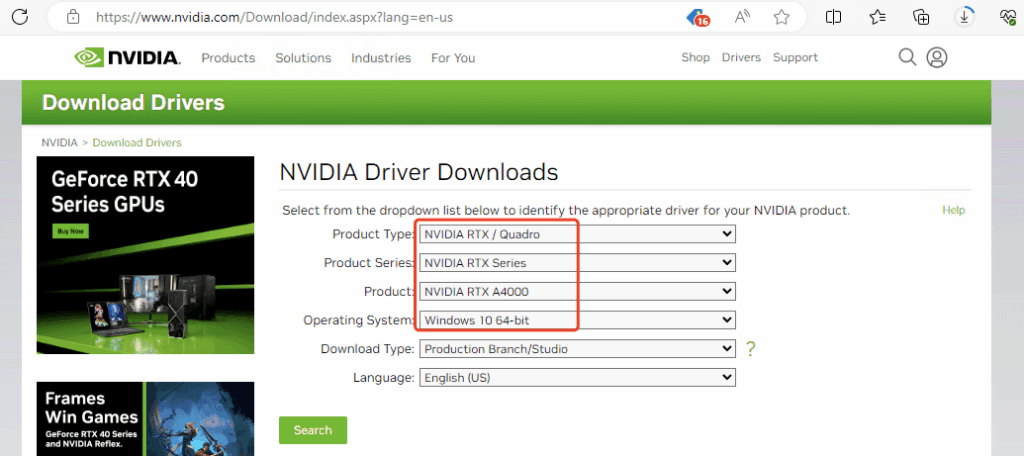The width and height of the screenshot is (1024, 456).
Task: Expand the Language dropdown
Action: coord(577,378)
